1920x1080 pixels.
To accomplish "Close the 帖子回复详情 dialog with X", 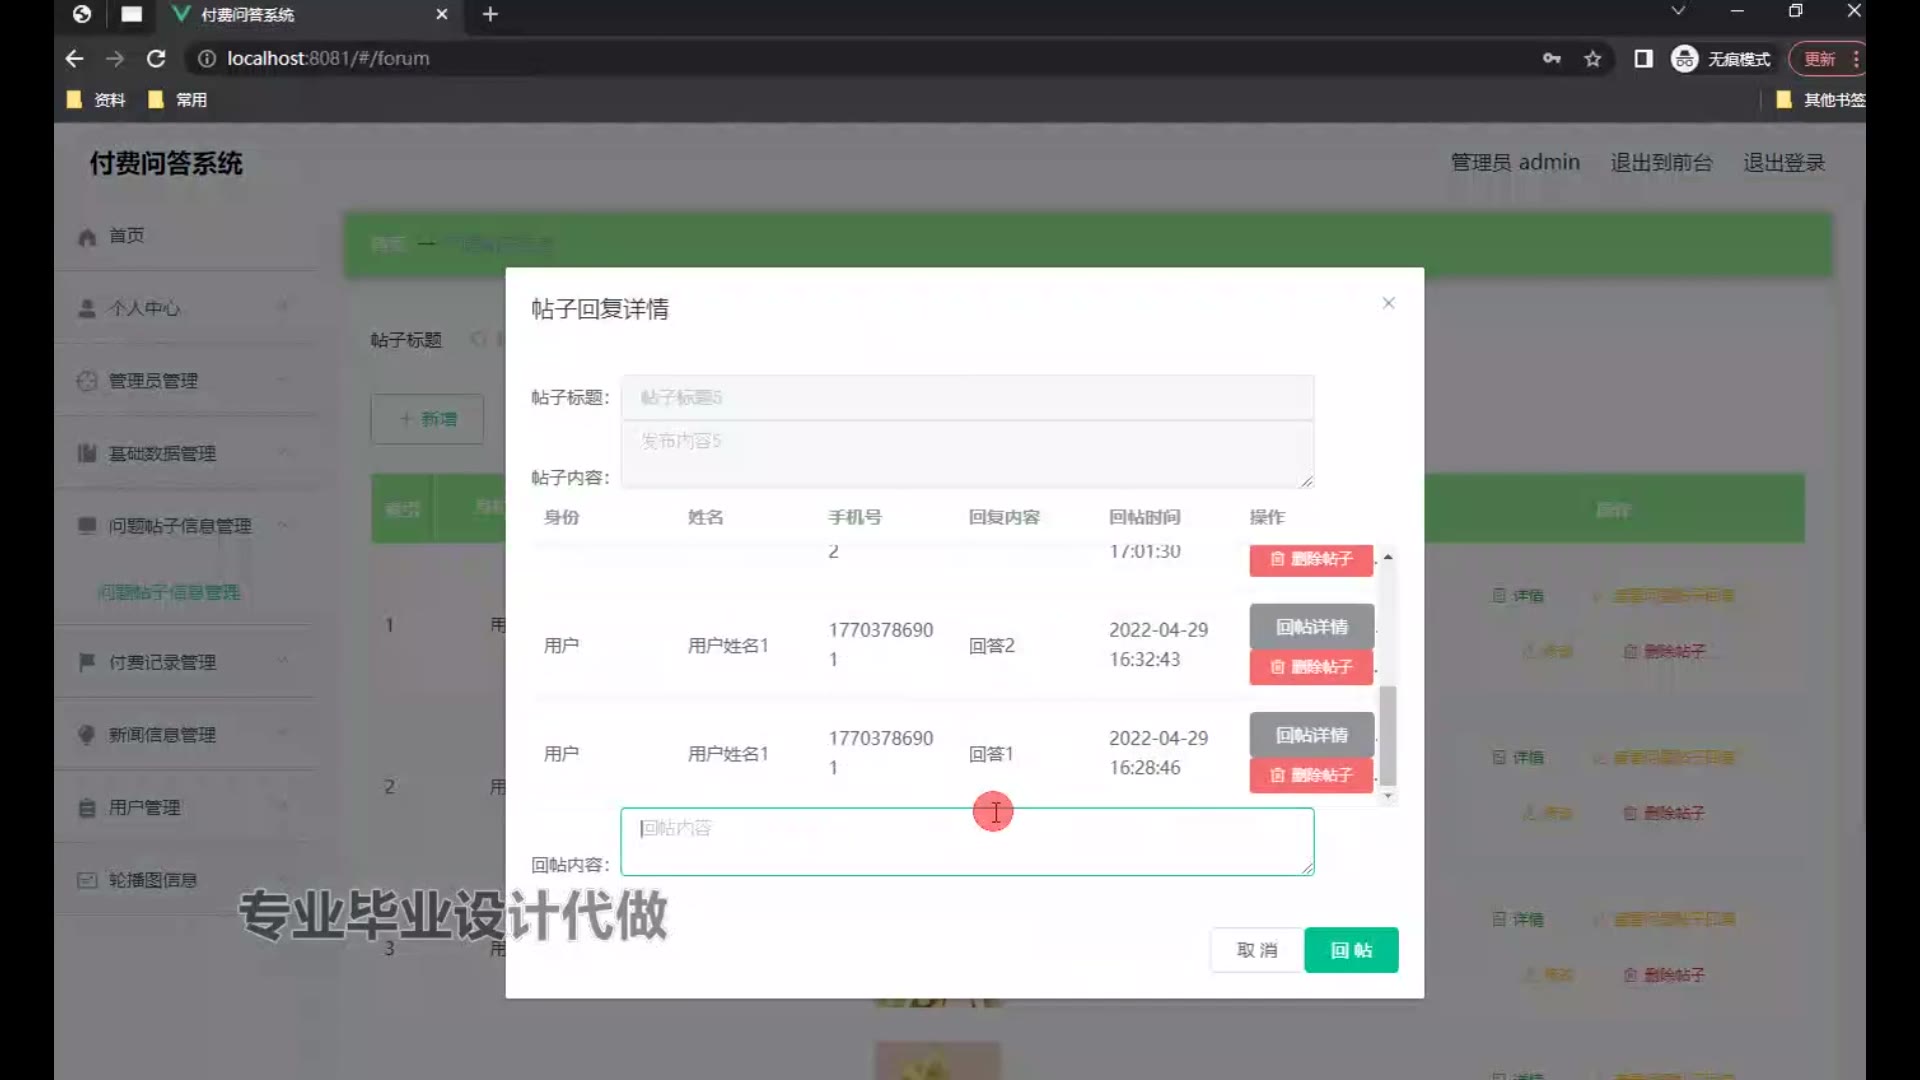I will click(1388, 303).
